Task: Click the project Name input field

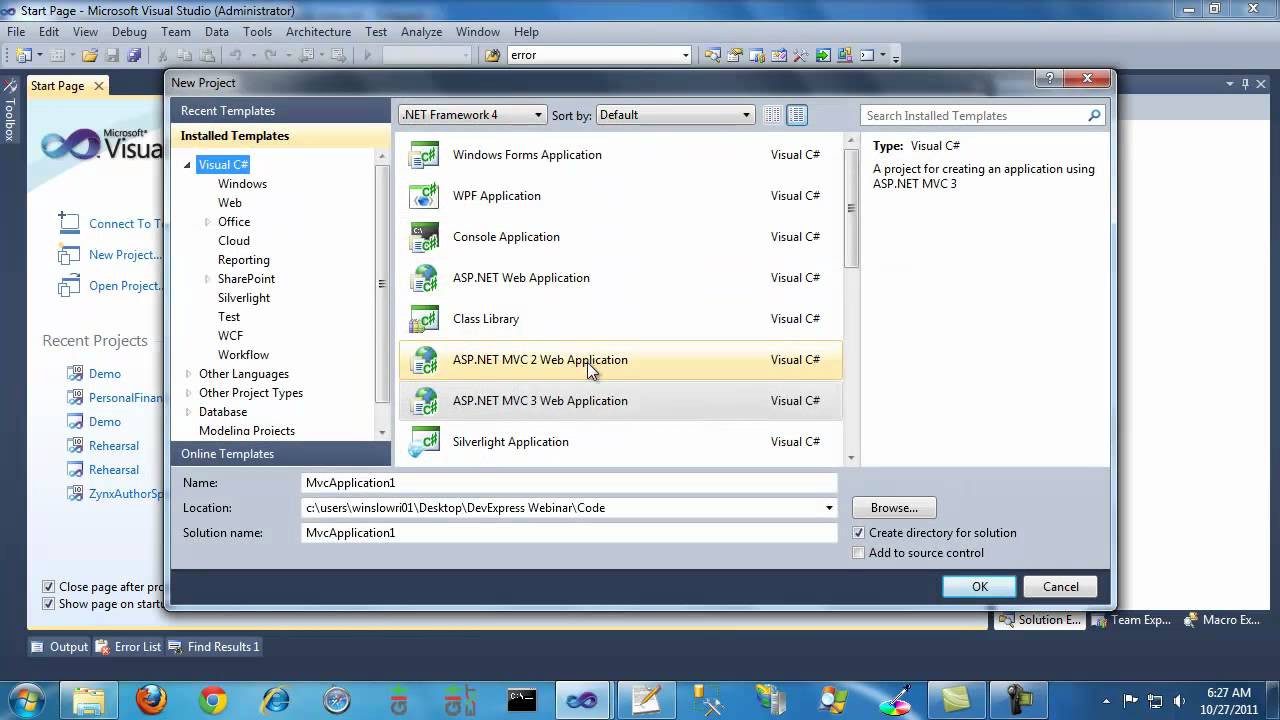Action: coord(569,483)
